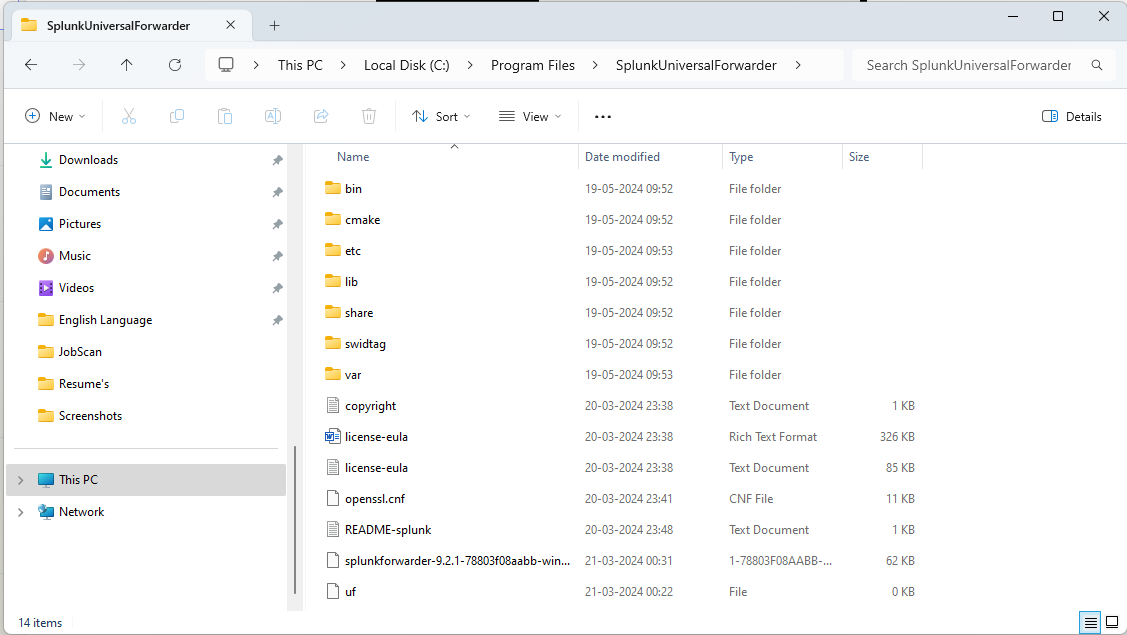Viewport: 1127px width, 635px height.
Task: Click the Cut scissors icon
Action: pyautogui.click(x=129, y=117)
